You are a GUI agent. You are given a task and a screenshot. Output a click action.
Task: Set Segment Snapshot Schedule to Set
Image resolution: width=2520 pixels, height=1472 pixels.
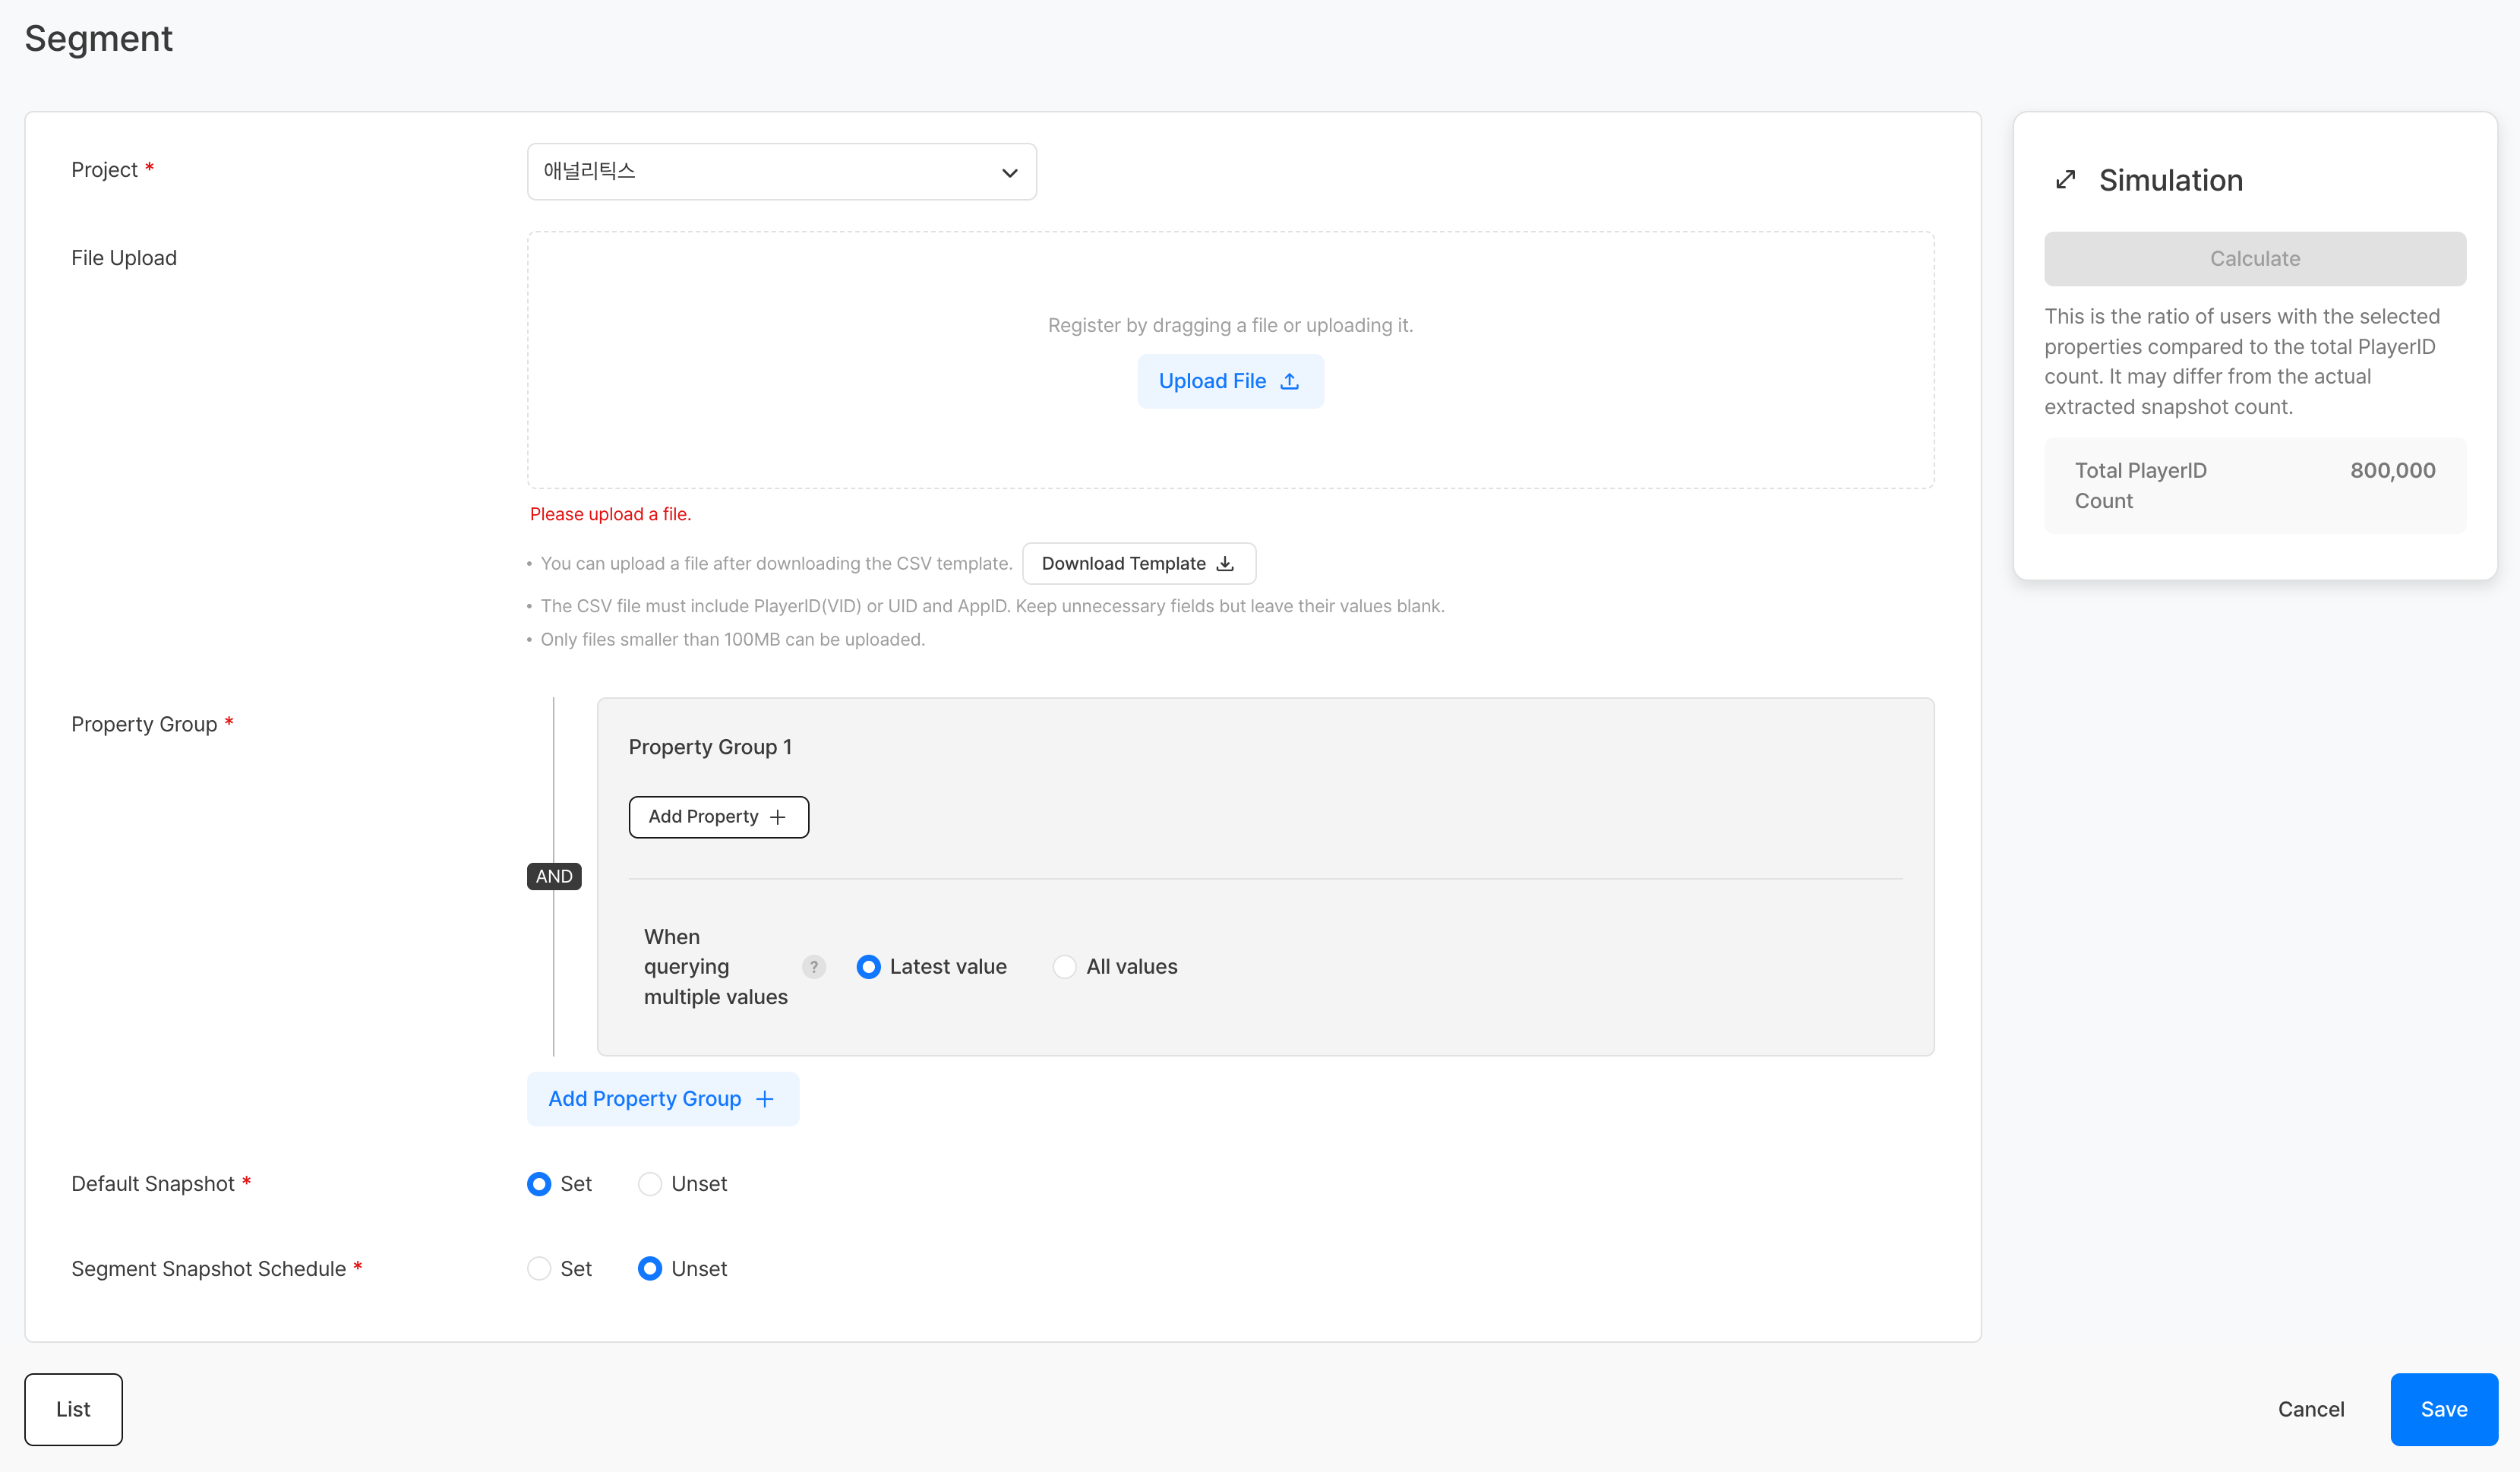(x=539, y=1268)
